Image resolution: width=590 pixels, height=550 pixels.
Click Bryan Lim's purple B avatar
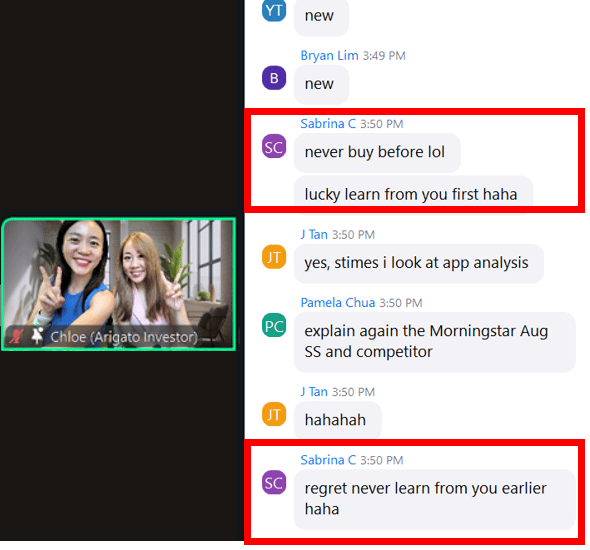274,78
